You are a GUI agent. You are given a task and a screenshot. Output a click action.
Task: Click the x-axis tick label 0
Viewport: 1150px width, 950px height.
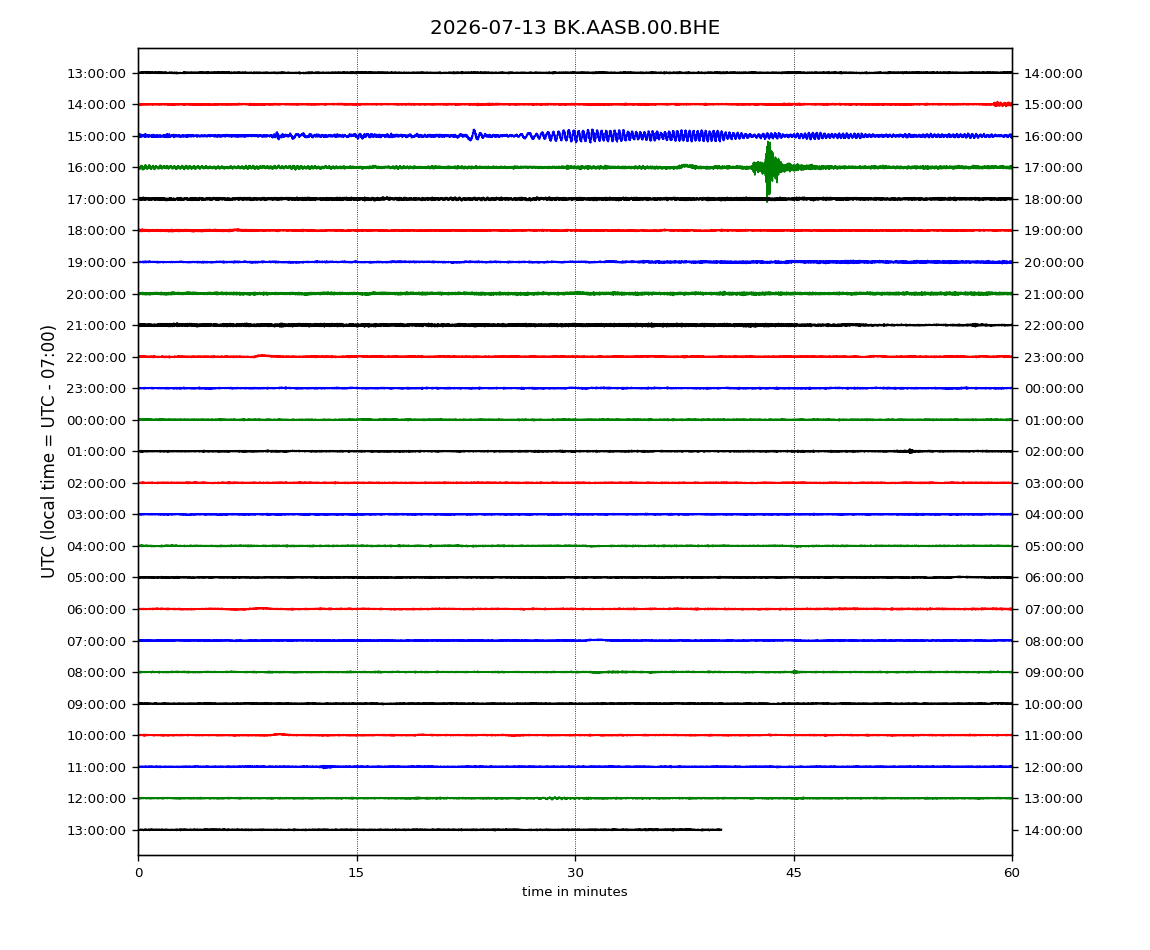point(139,873)
